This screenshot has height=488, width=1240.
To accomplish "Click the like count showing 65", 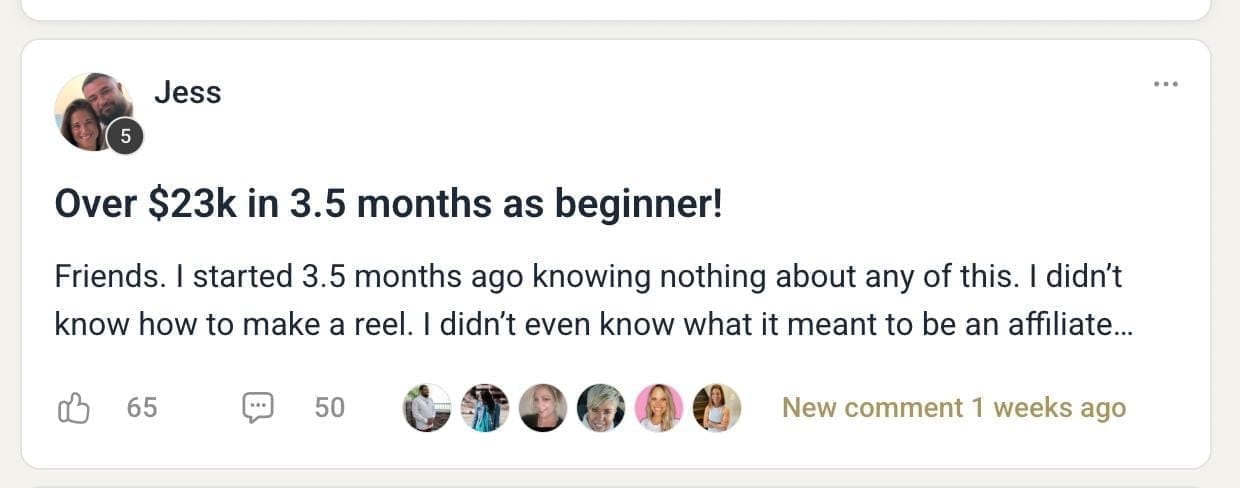I will pyautogui.click(x=142, y=408).
